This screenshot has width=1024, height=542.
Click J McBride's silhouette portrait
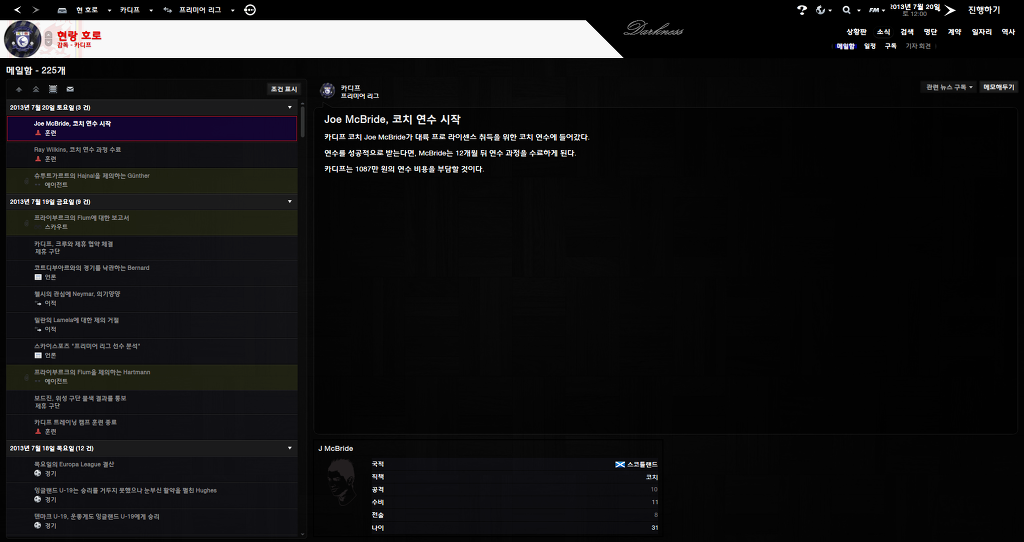pos(340,482)
